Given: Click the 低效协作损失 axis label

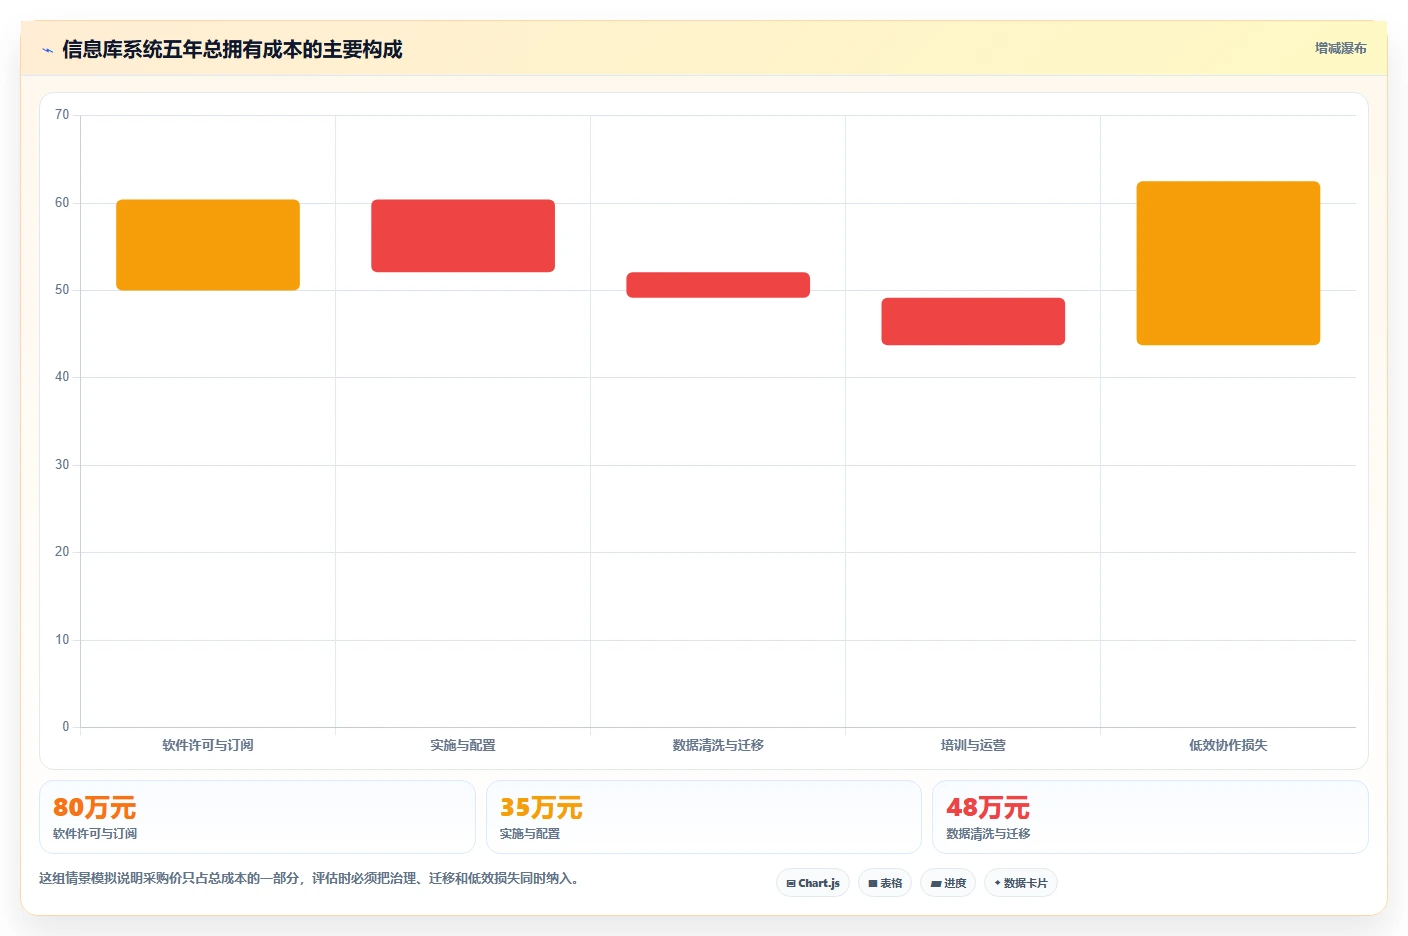Looking at the screenshot, I should (1228, 745).
